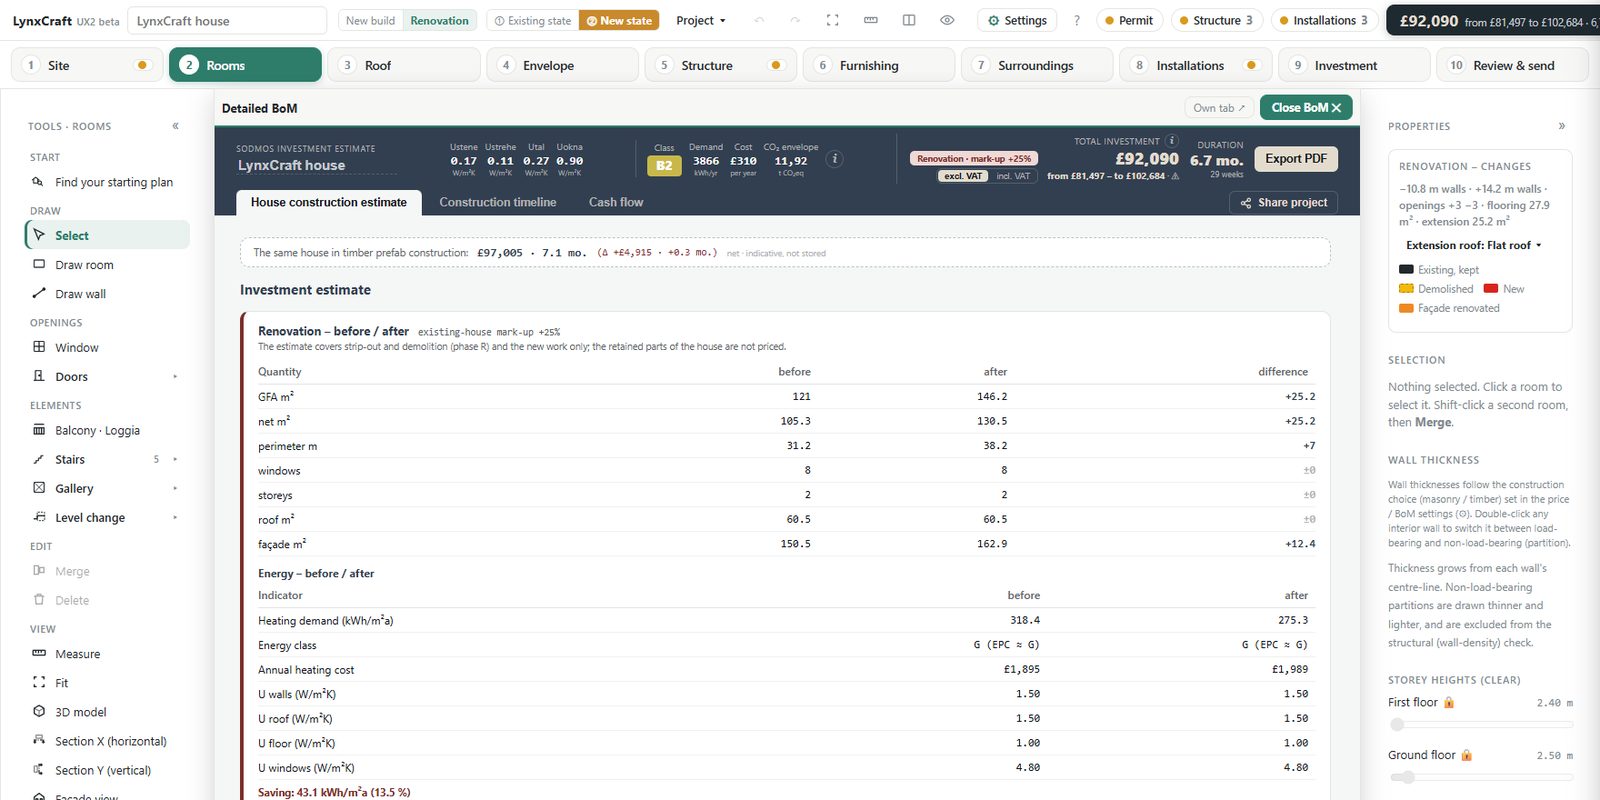Screen dimensions: 1600x800
Task: Click the ruler measure icon in top bar
Action: [x=871, y=20]
